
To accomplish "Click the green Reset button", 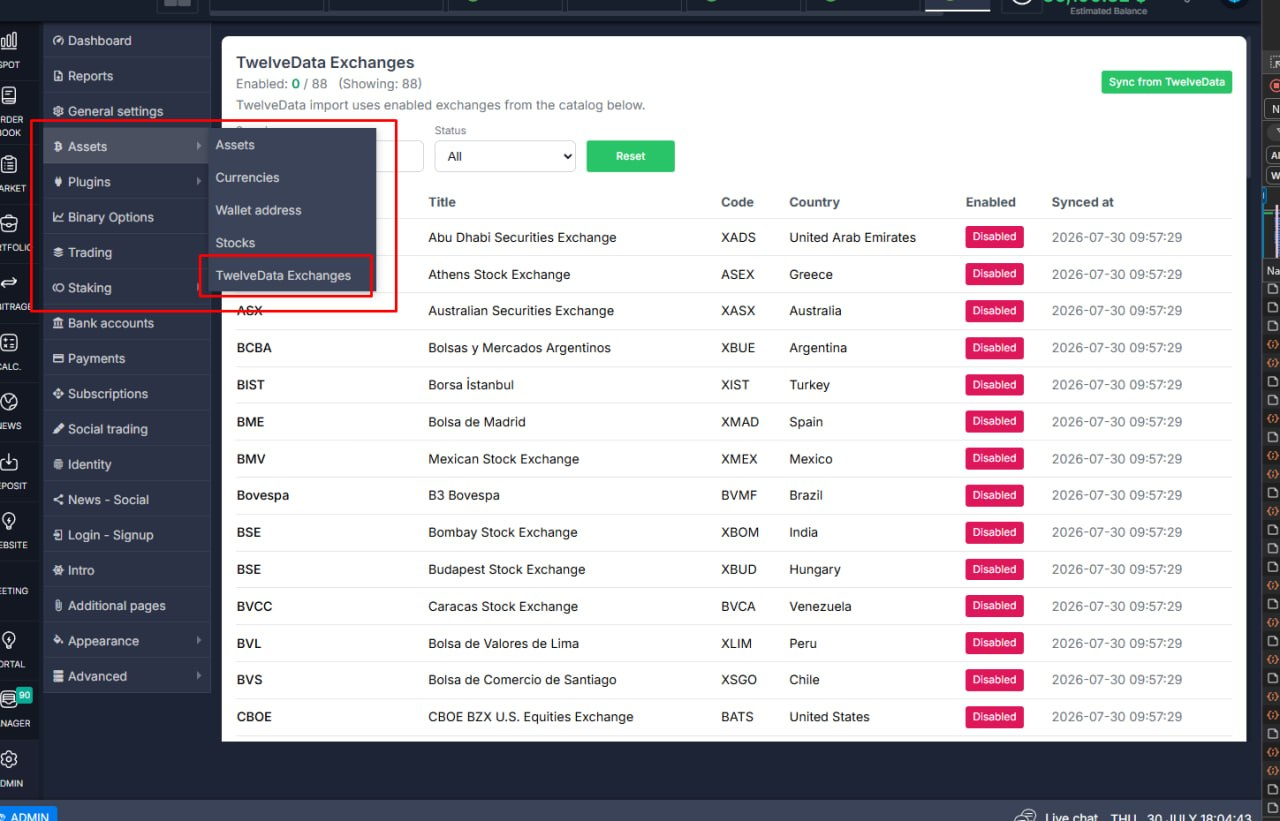I will tap(630, 156).
